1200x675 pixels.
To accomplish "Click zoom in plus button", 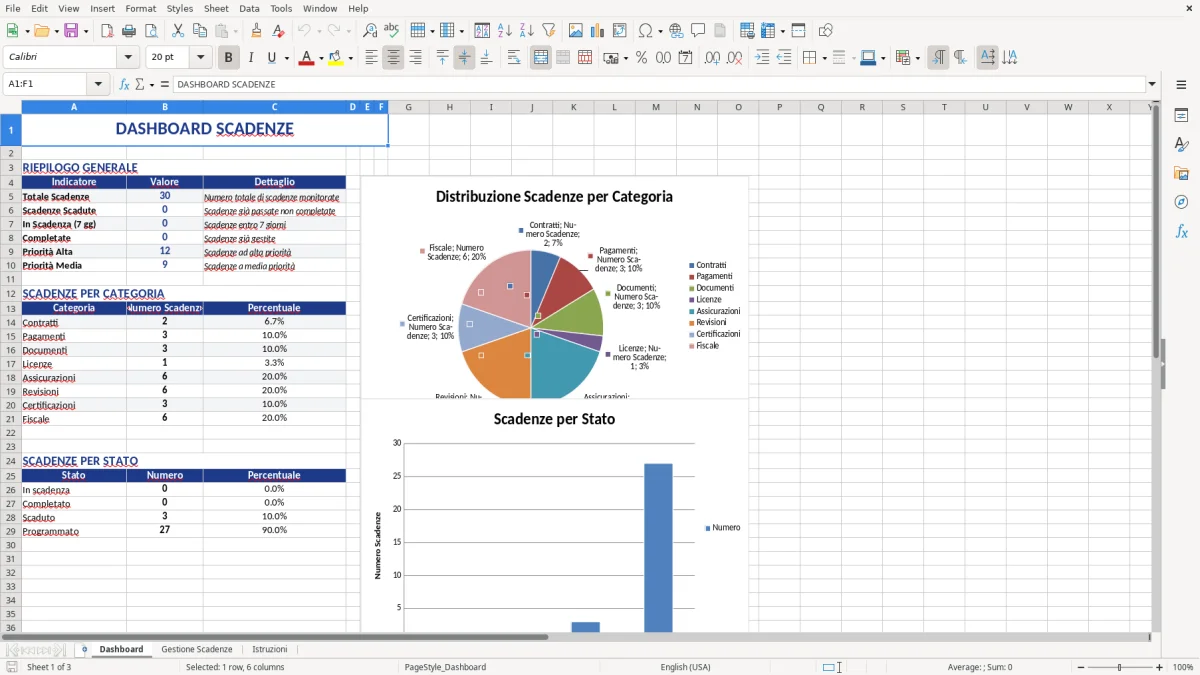I will pyautogui.click(x=1159, y=667).
